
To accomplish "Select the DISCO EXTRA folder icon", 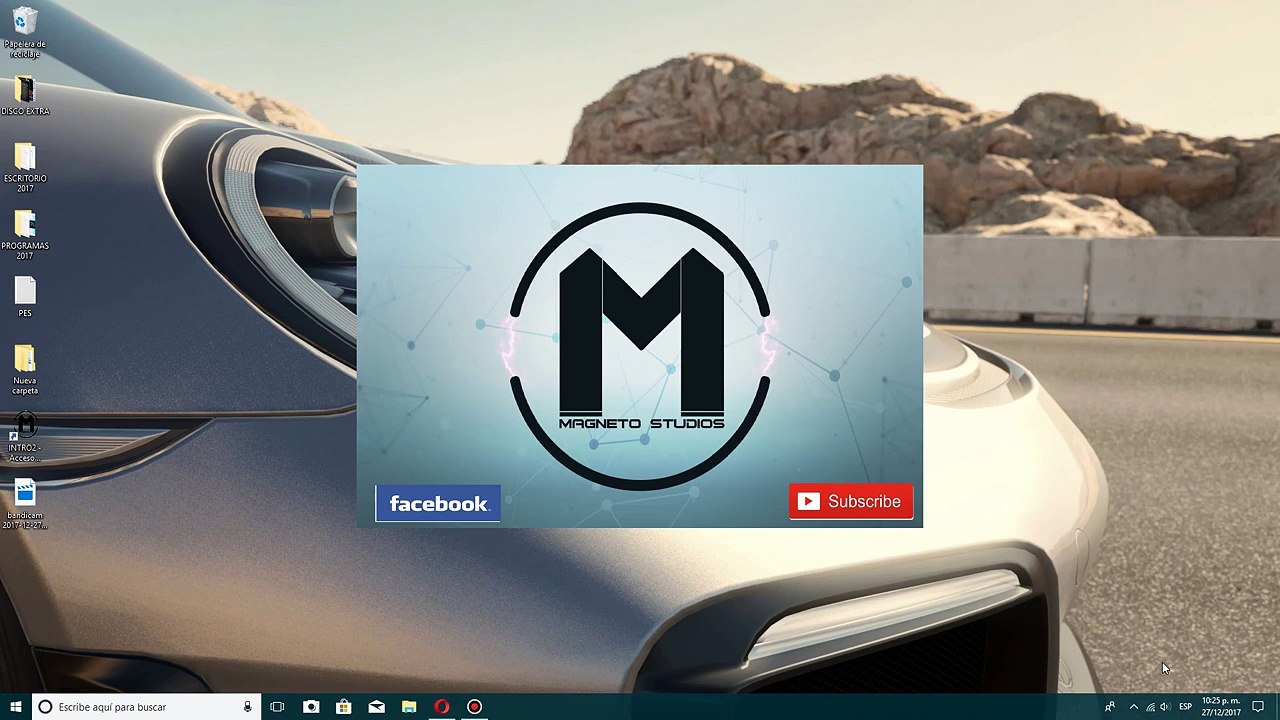I will point(25,96).
